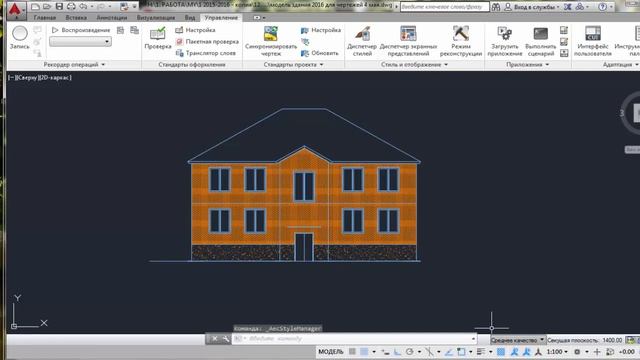Open the AutoCAD application menu logo

tap(16, 10)
